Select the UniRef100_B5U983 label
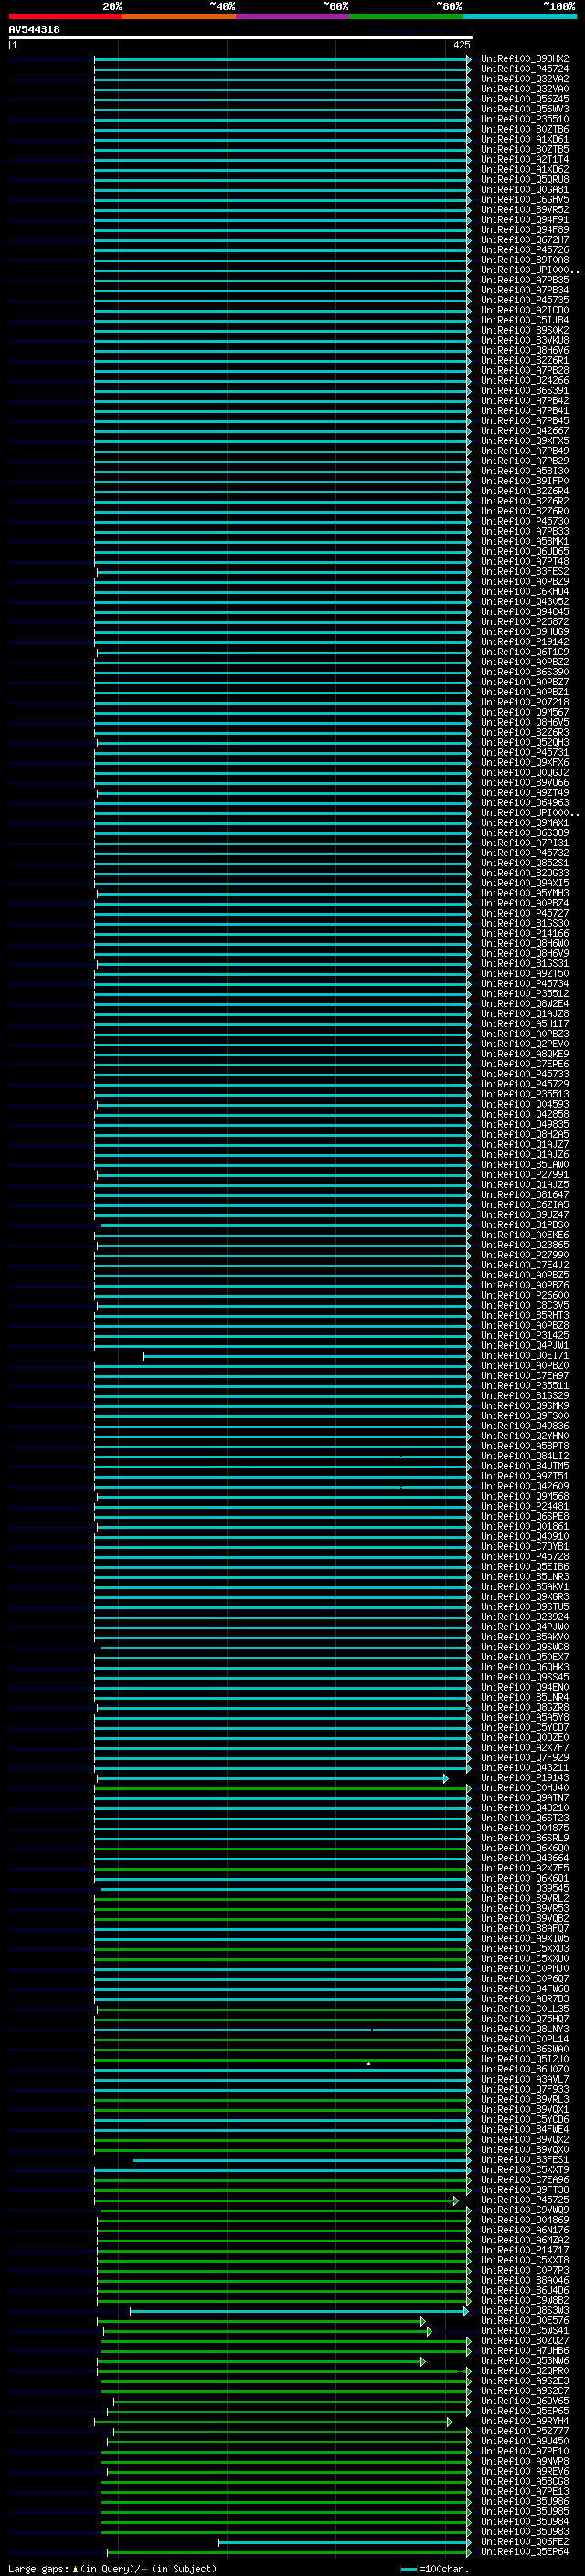This screenshot has width=585, height=2576. tap(524, 2533)
